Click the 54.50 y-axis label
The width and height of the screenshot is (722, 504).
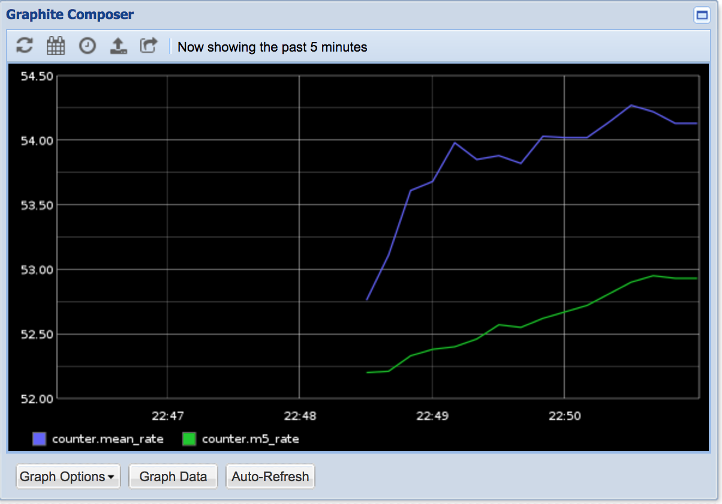35,76
